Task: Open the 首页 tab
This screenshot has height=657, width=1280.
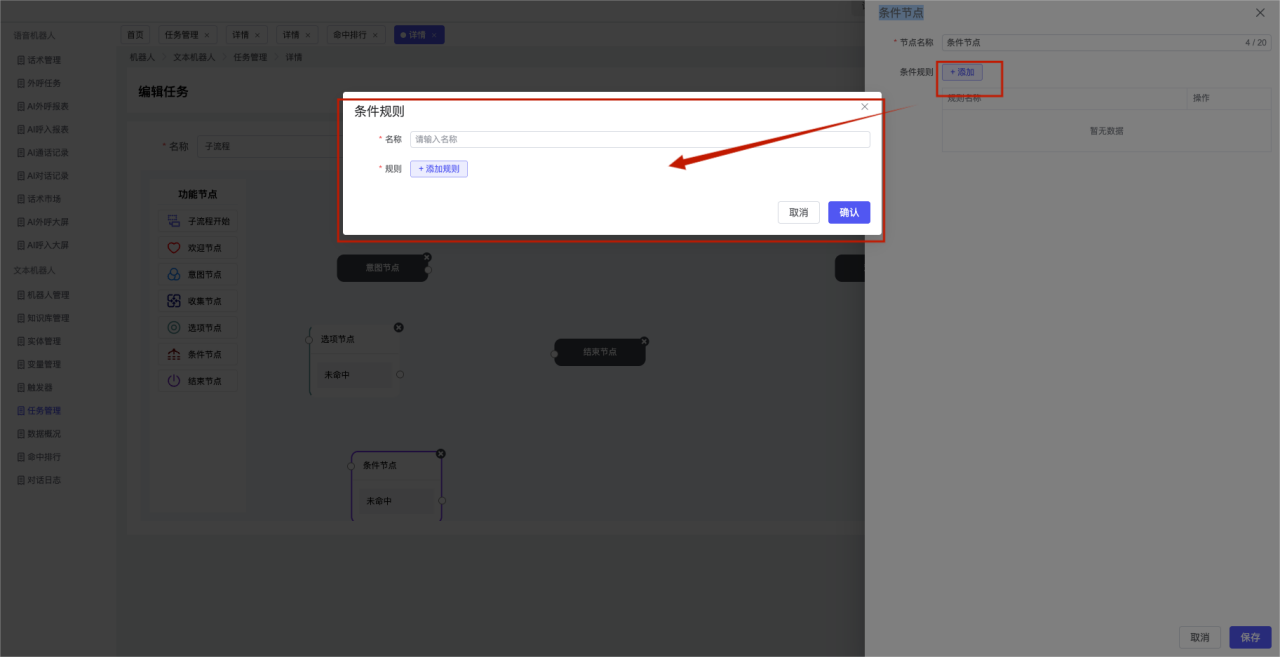Action: (x=135, y=35)
